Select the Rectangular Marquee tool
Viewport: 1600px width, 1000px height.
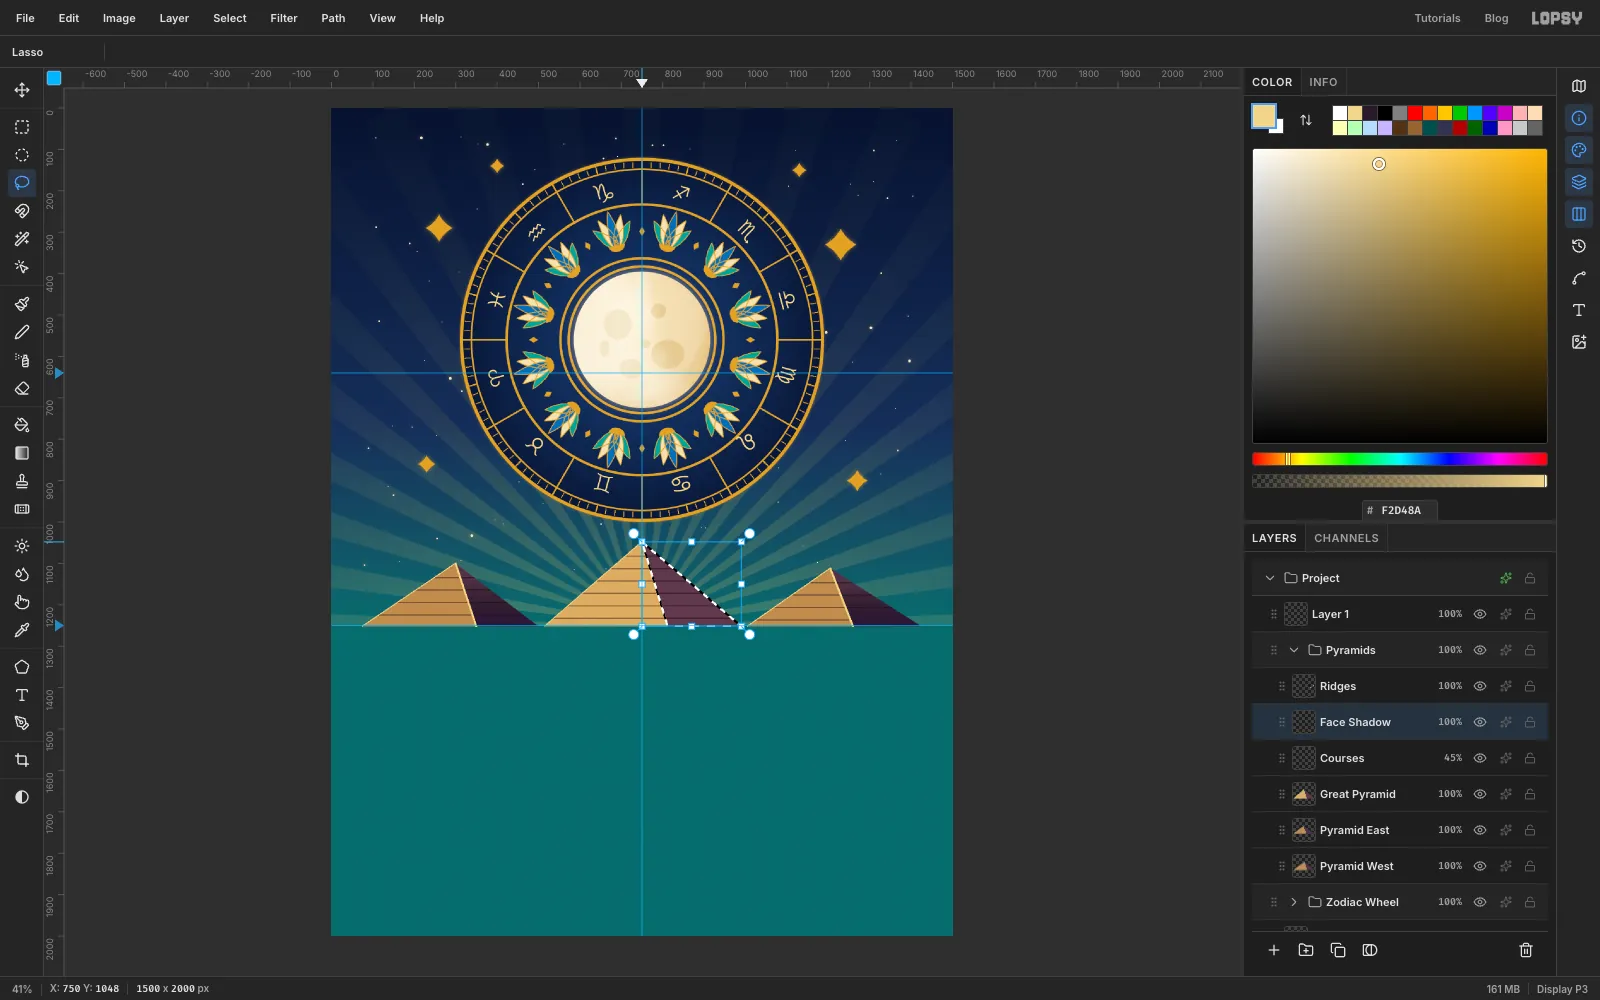pos(22,127)
